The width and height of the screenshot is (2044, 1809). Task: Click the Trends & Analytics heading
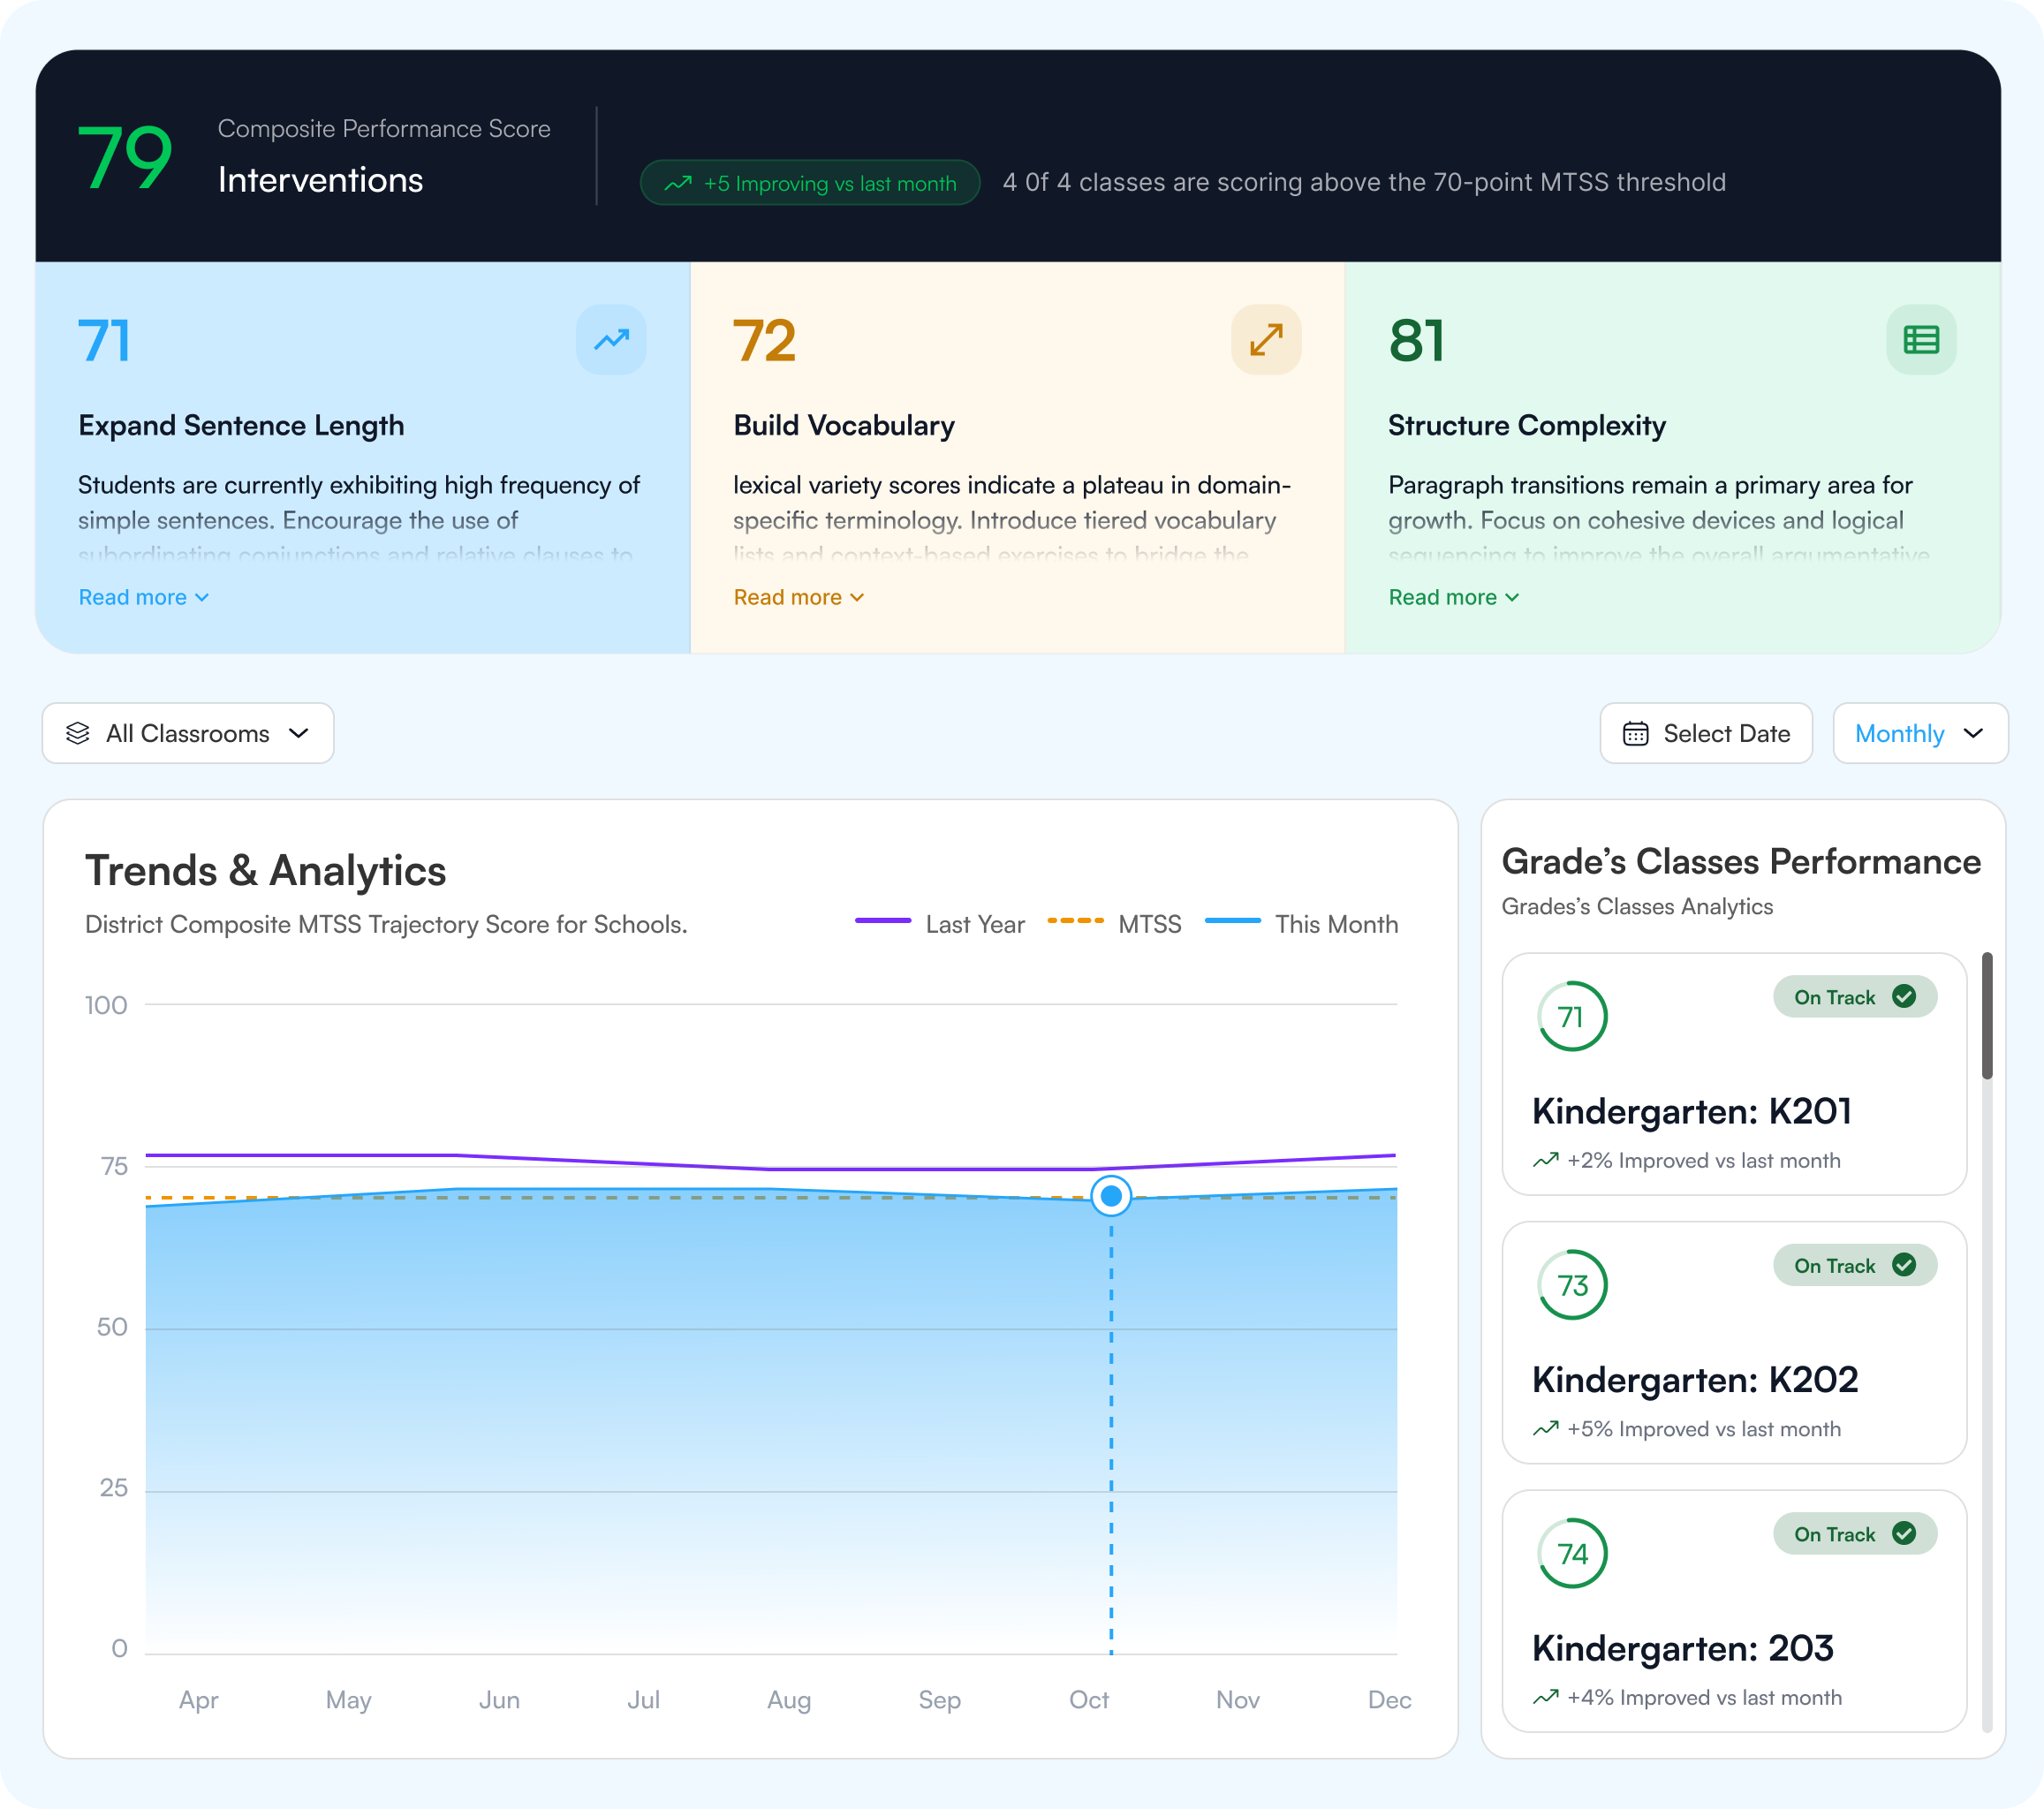tap(266, 871)
